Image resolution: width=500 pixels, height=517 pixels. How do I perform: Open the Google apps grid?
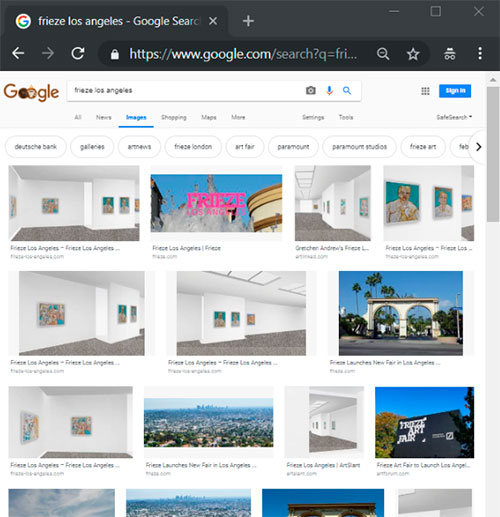[425, 91]
